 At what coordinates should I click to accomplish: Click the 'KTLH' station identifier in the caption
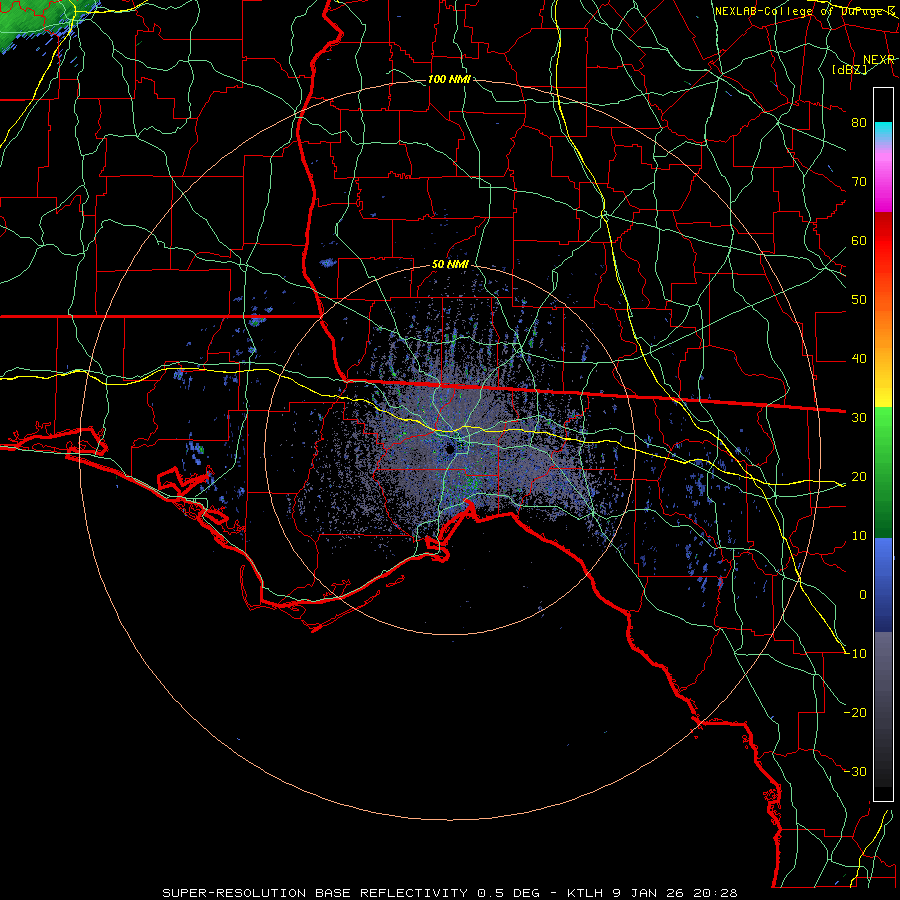pyautogui.click(x=587, y=893)
